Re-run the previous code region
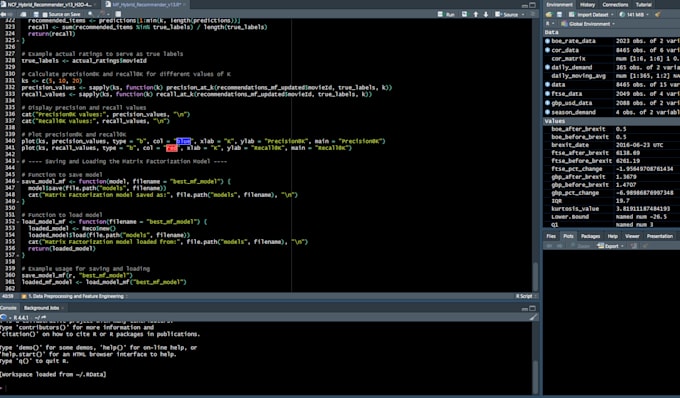This screenshot has width=680, height=398. click(x=464, y=14)
